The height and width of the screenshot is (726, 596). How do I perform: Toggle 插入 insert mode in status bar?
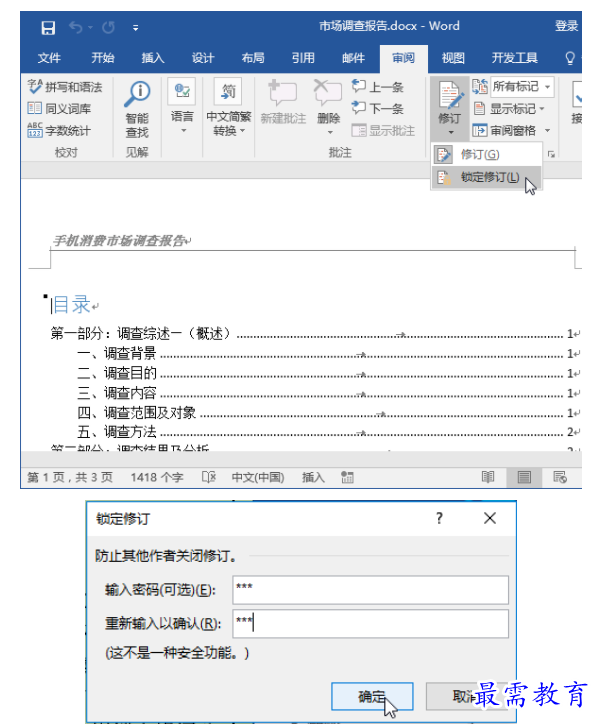pyautogui.click(x=314, y=477)
